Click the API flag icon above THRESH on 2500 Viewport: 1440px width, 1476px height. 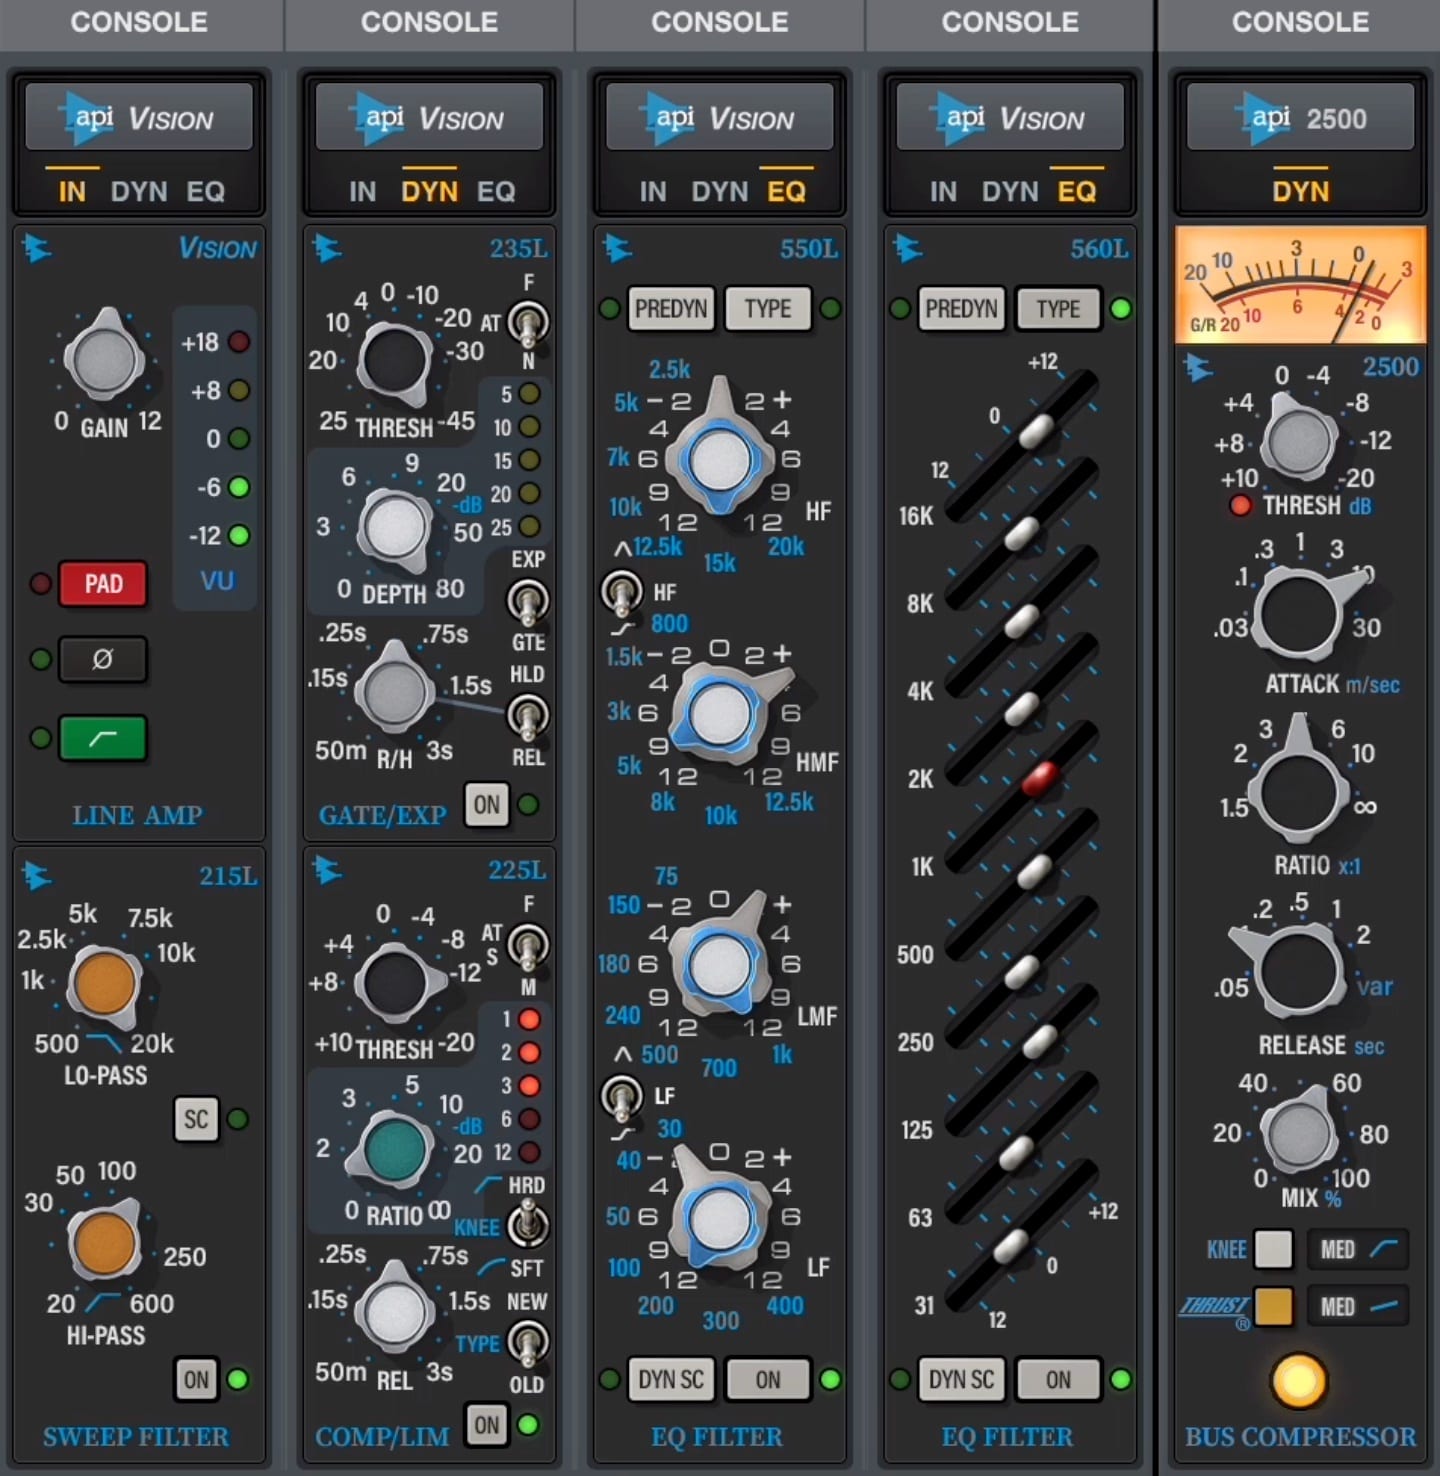click(x=1199, y=369)
